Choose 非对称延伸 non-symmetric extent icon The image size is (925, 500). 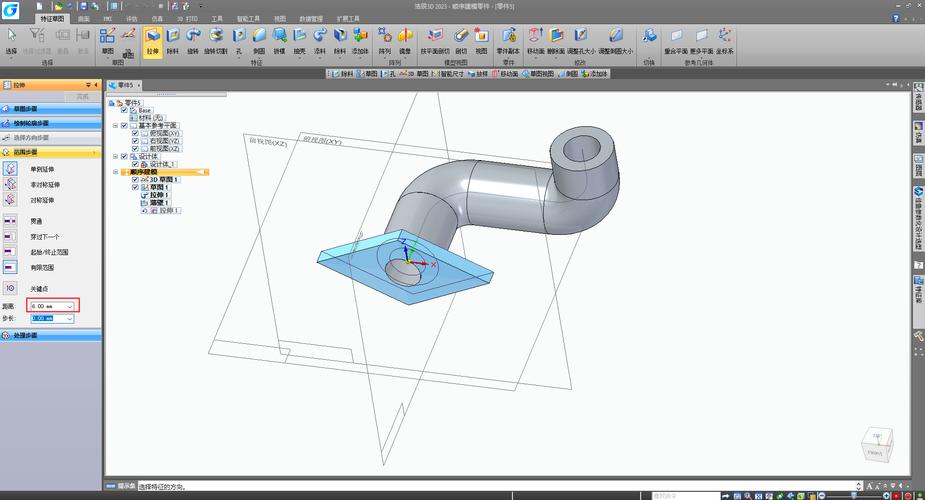point(10,184)
